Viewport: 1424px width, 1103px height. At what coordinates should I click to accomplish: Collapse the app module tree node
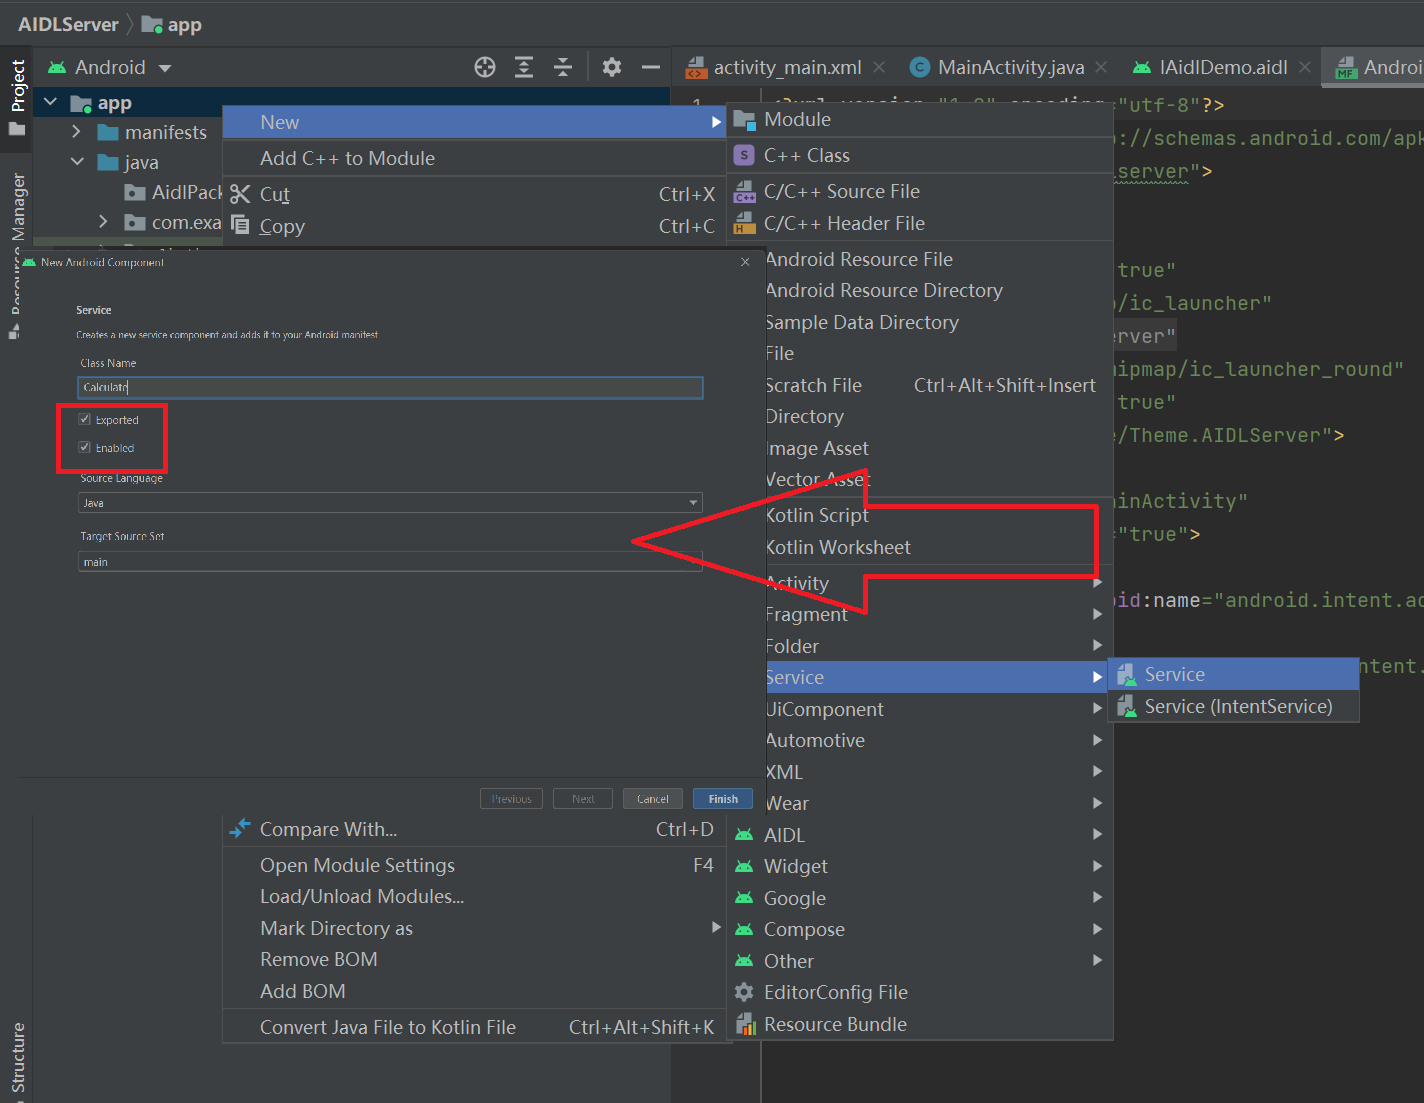[50, 102]
